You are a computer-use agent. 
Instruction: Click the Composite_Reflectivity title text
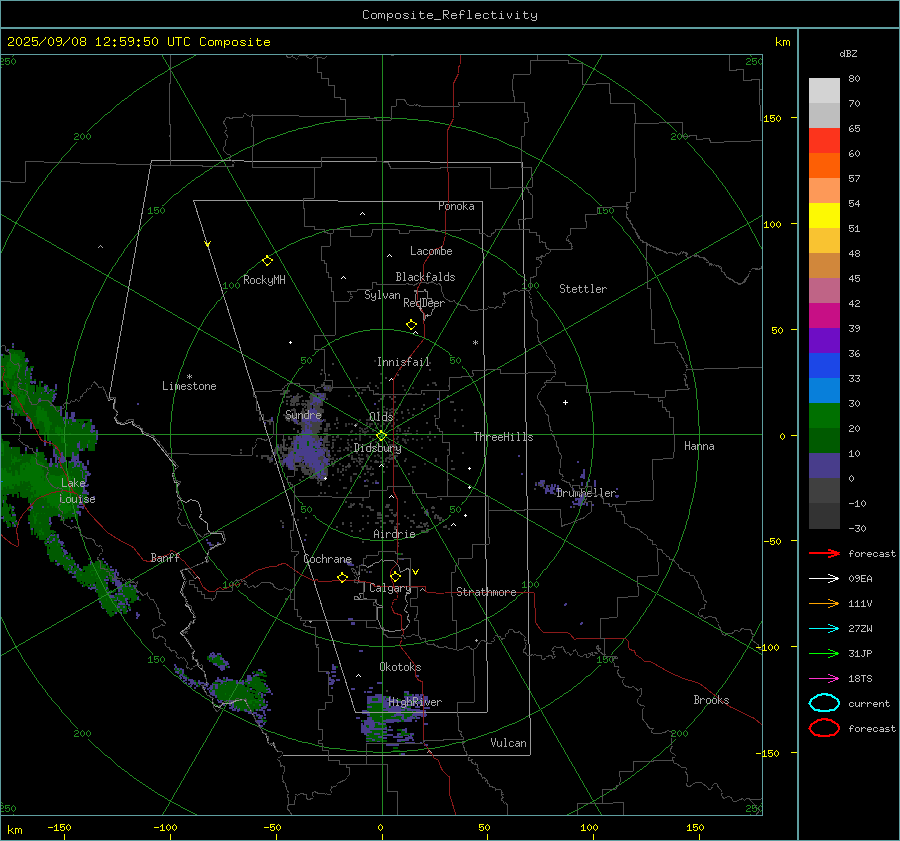(449, 15)
